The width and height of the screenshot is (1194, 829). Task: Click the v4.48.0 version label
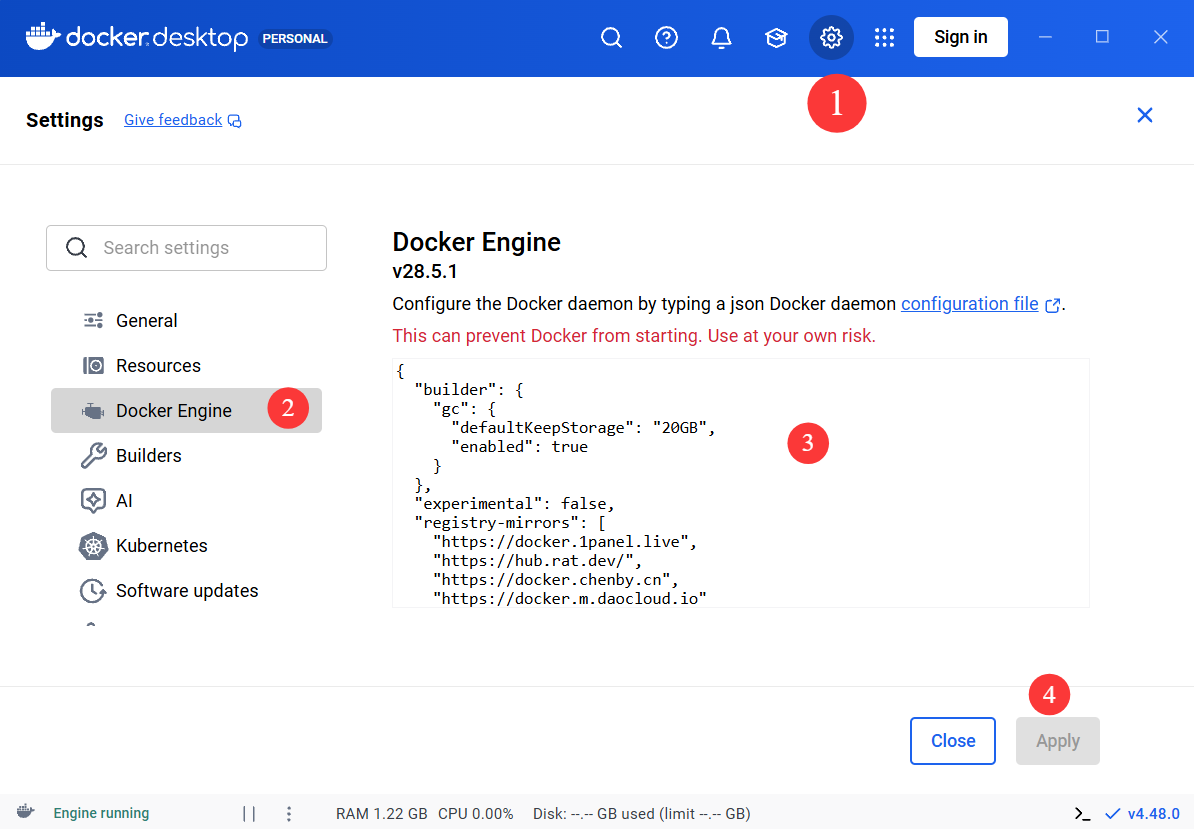pyautogui.click(x=1154, y=814)
